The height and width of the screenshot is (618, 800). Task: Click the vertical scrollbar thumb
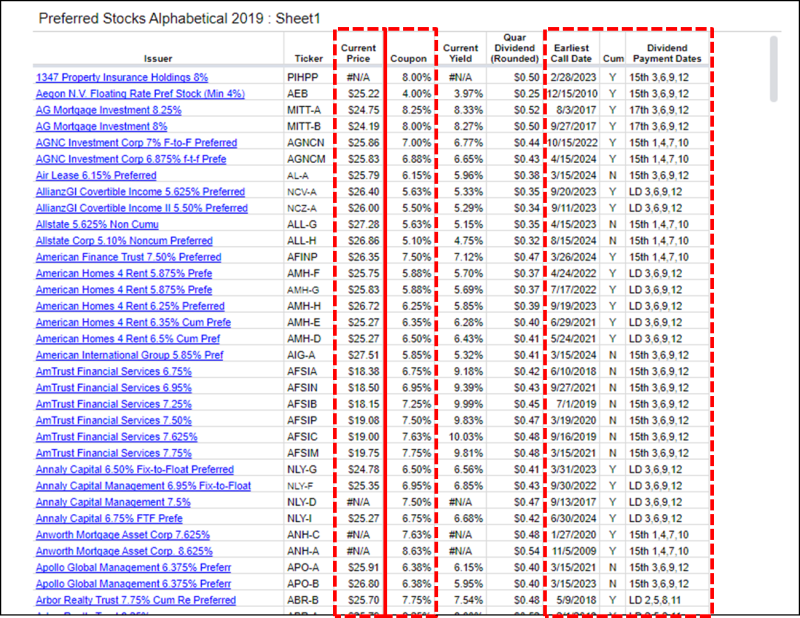pyautogui.click(x=774, y=68)
